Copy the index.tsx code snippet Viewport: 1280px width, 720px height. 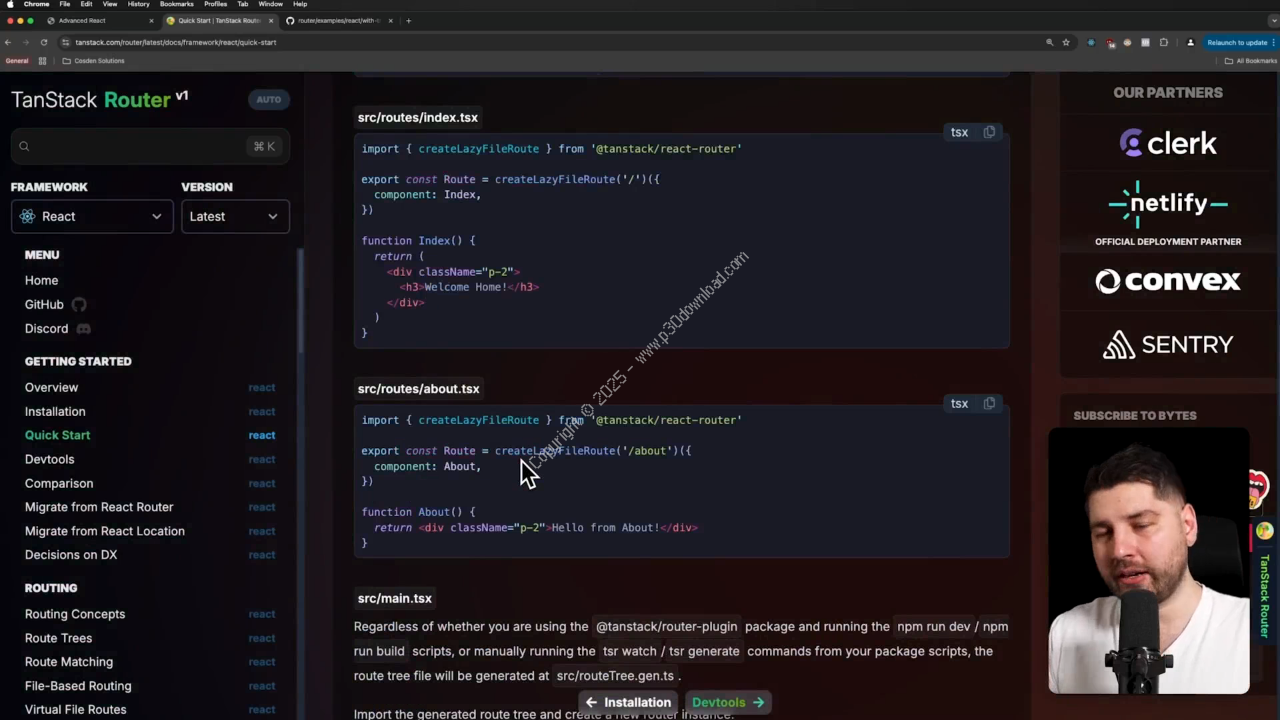[x=989, y=132]
